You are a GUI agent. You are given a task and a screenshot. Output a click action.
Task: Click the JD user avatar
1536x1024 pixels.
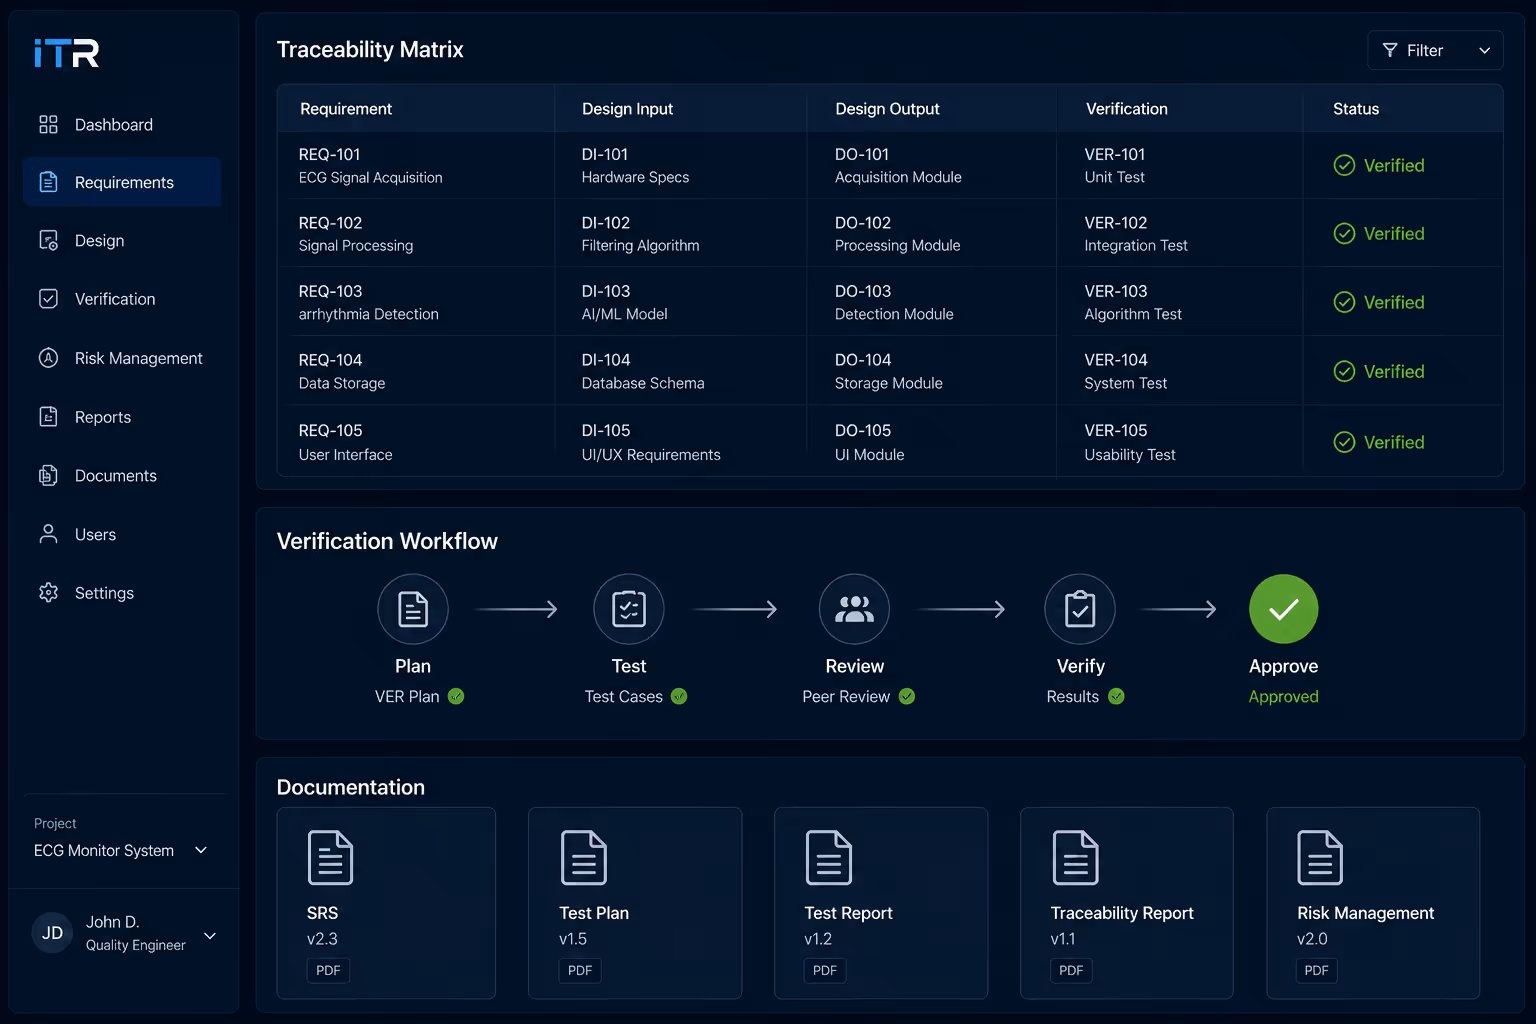point(52,933)
